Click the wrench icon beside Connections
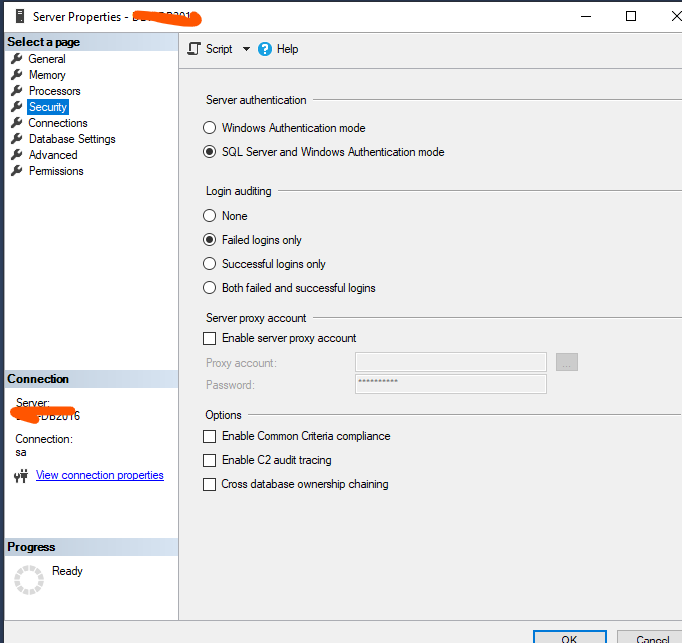Screen dimensions: 682x643 (17, 123)
